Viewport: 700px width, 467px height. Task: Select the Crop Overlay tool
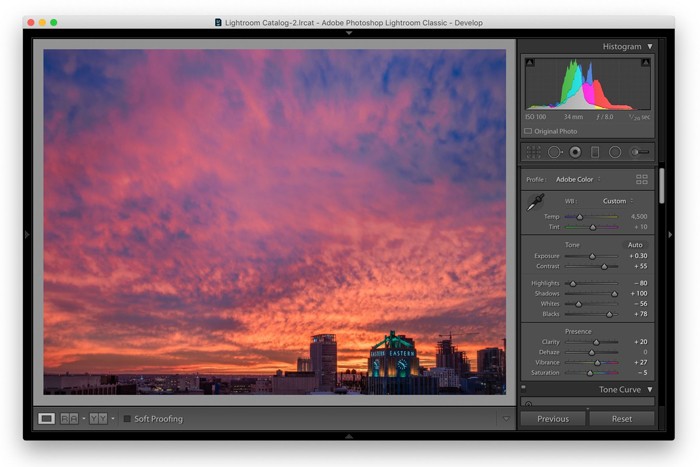533,152
